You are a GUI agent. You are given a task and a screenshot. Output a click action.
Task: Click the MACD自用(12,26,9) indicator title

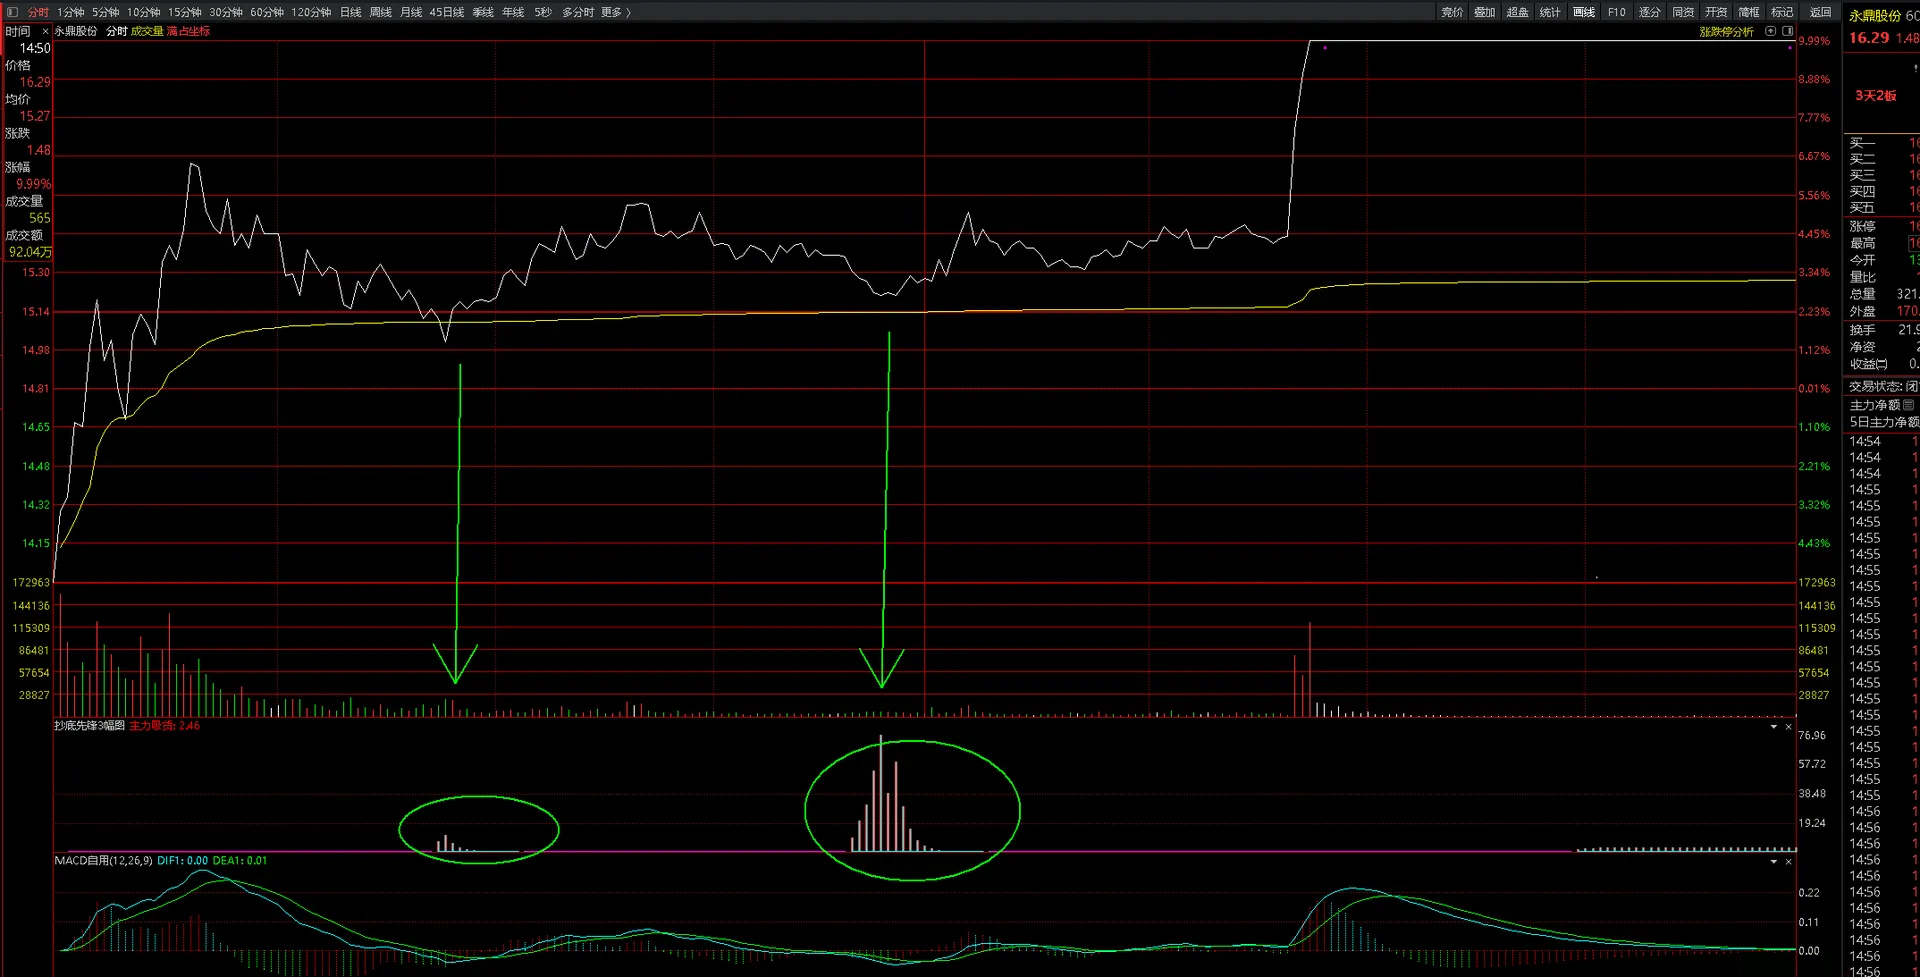[x=103, y=861]
